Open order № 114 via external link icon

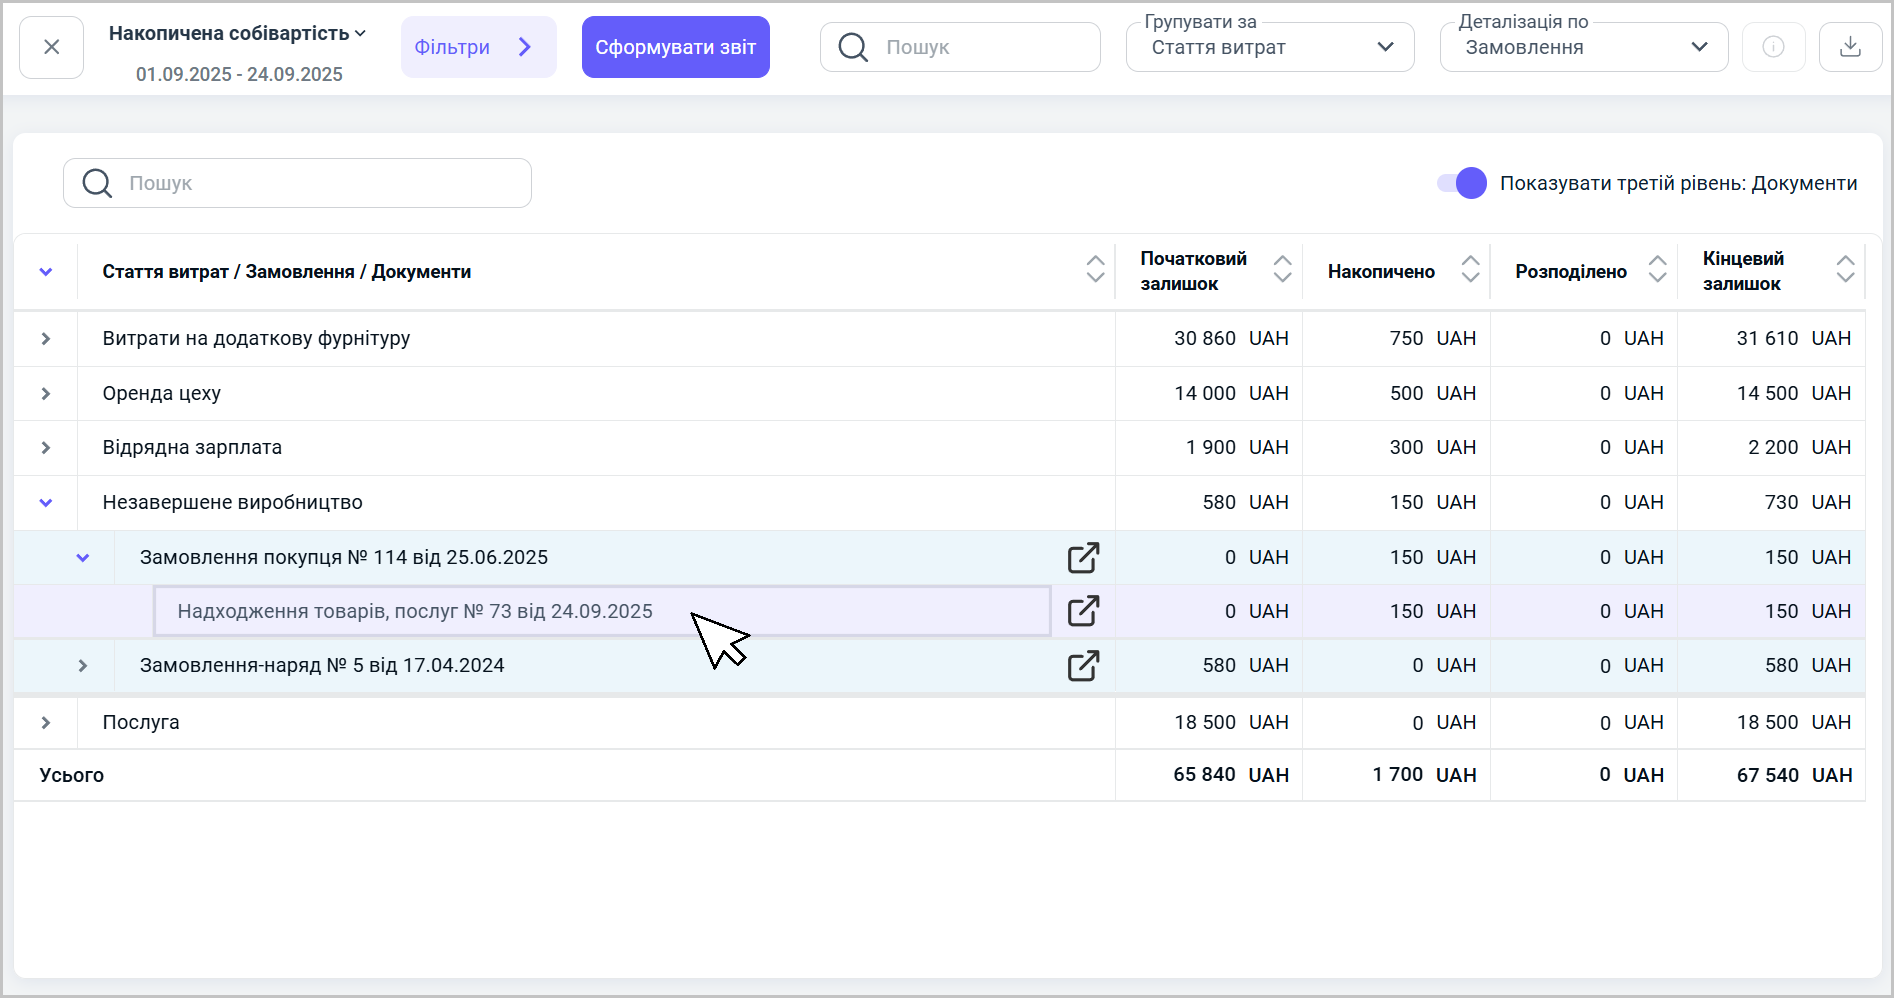pyautogui.click(x=1083, y=558)
